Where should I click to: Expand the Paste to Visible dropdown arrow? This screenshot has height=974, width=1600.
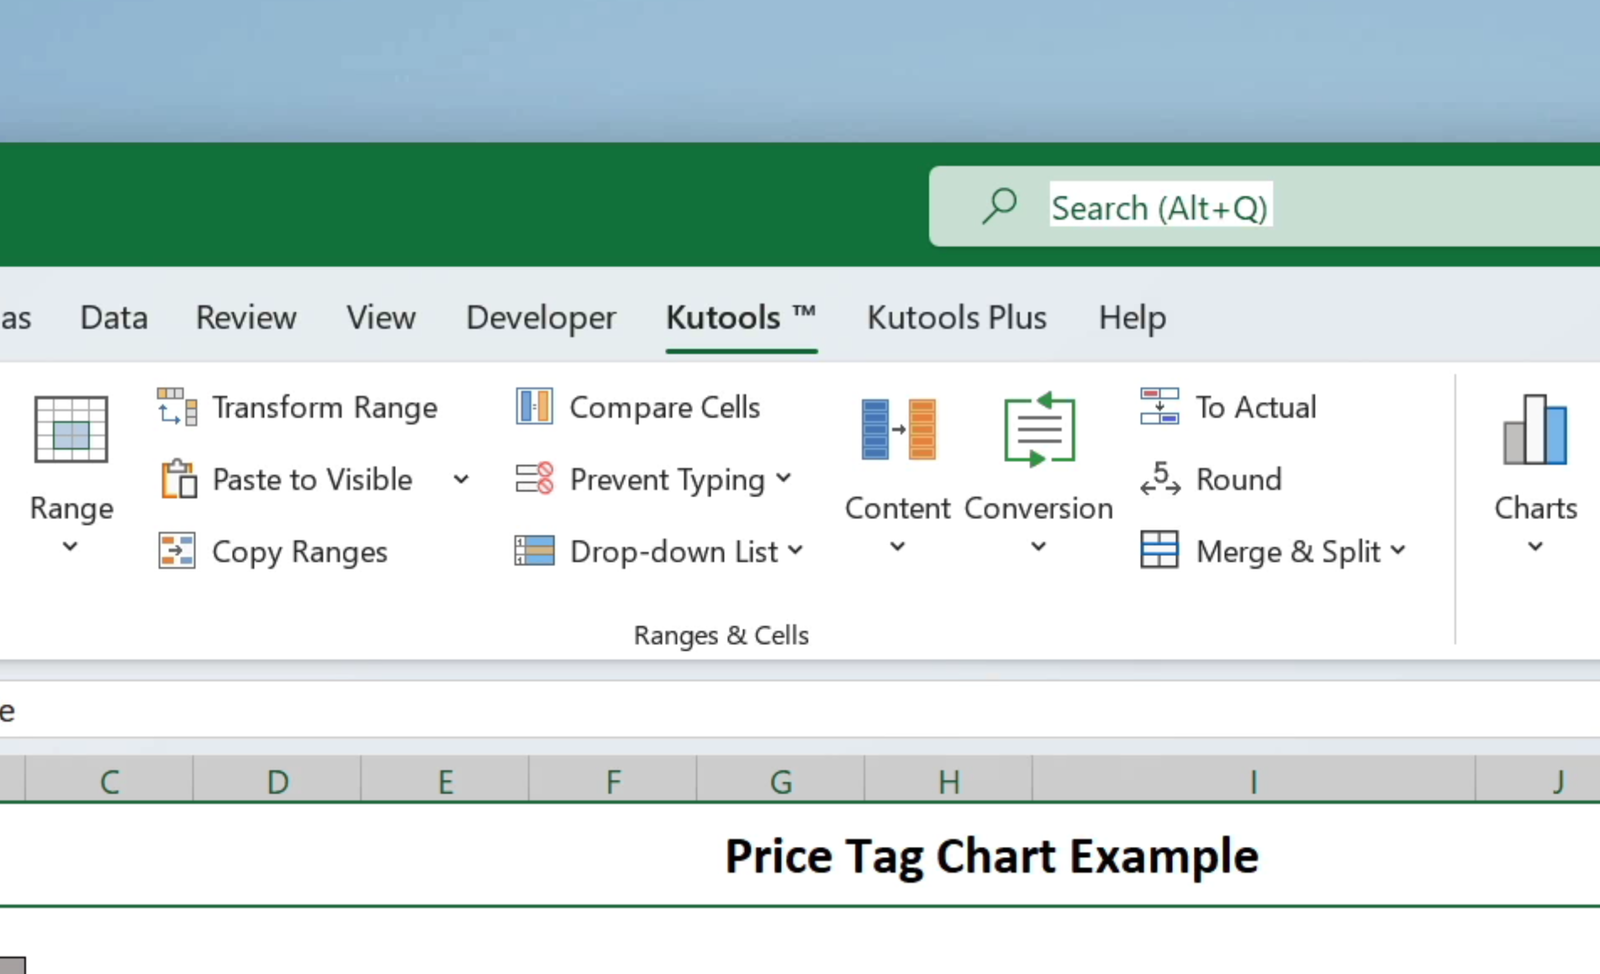[461, 479]
